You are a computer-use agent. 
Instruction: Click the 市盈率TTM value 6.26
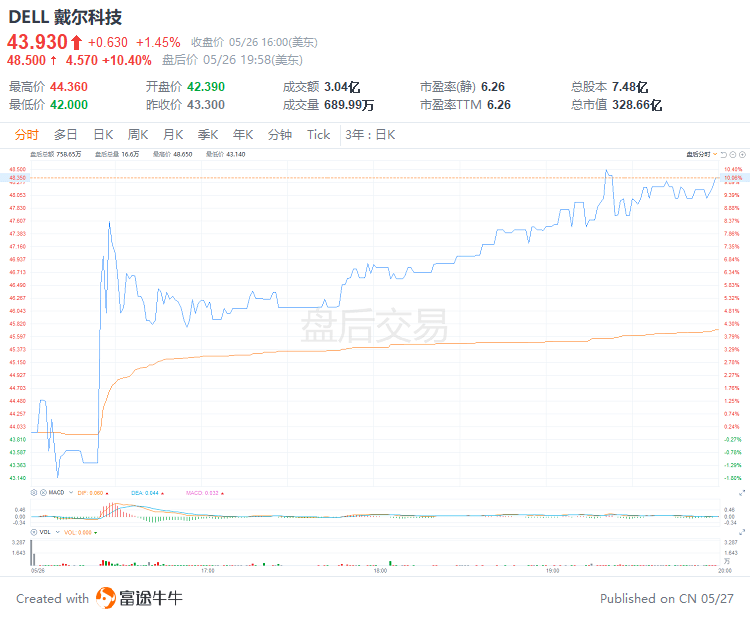pos(499,105)
